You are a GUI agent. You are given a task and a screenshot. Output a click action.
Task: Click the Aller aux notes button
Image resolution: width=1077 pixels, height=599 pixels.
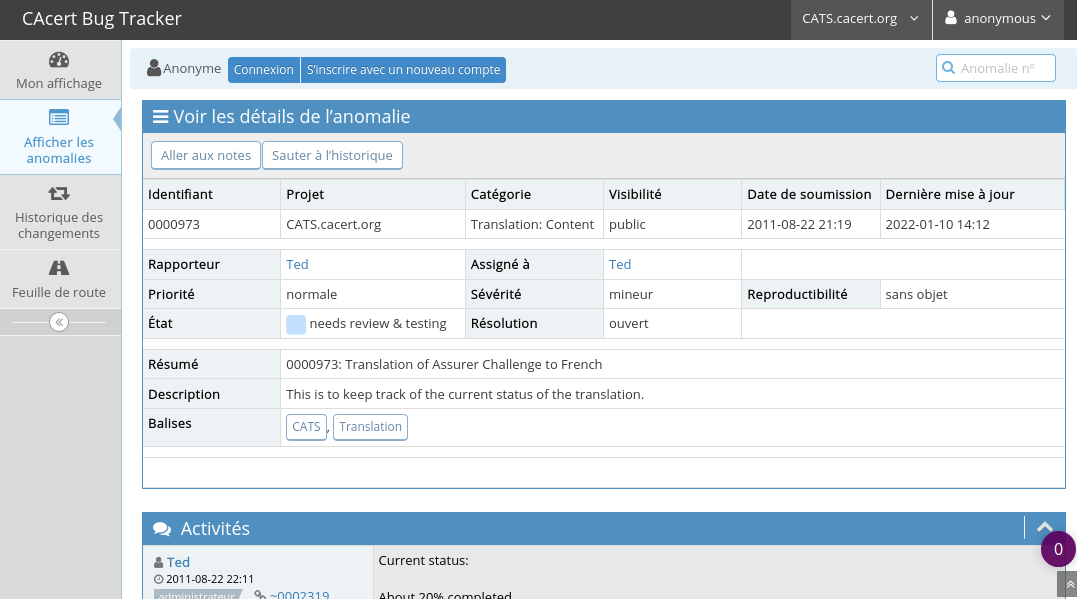click(205, 155)
